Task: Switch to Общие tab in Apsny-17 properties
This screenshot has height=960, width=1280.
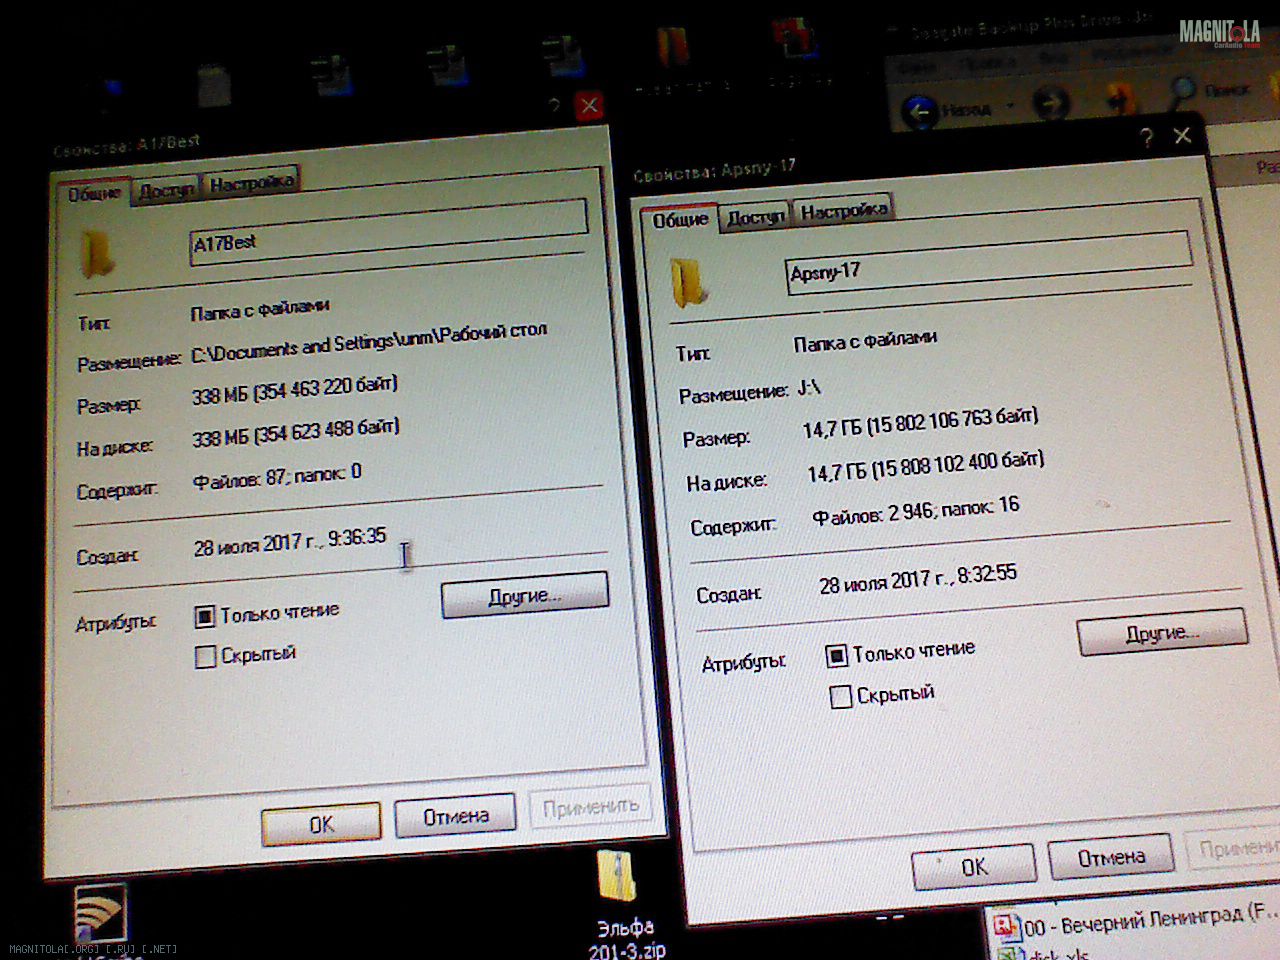Action: pos(680,220)
